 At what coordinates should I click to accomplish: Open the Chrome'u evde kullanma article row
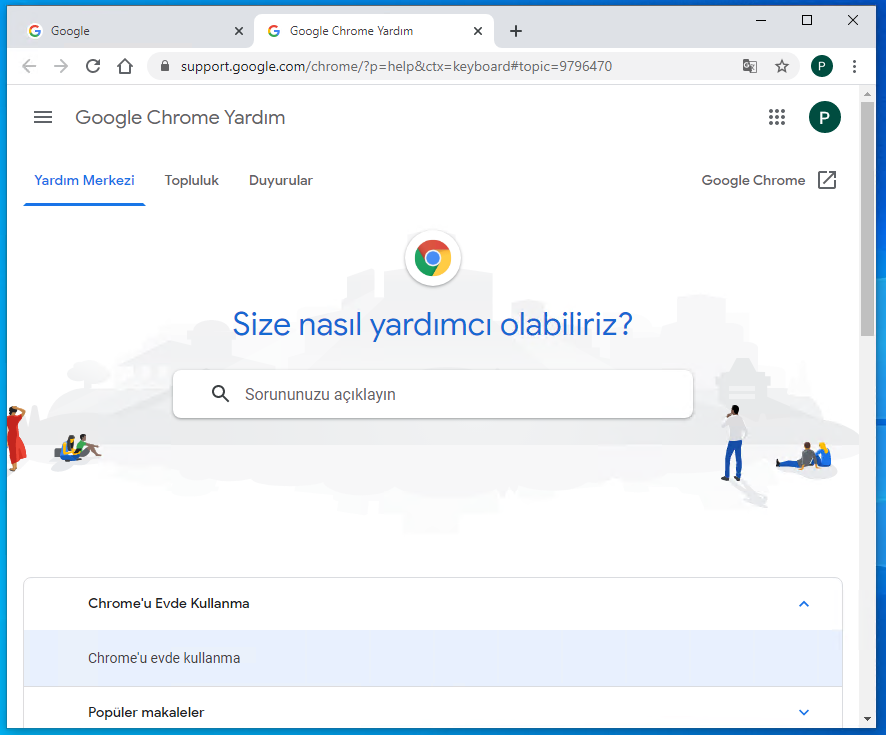tap(433, 658)
